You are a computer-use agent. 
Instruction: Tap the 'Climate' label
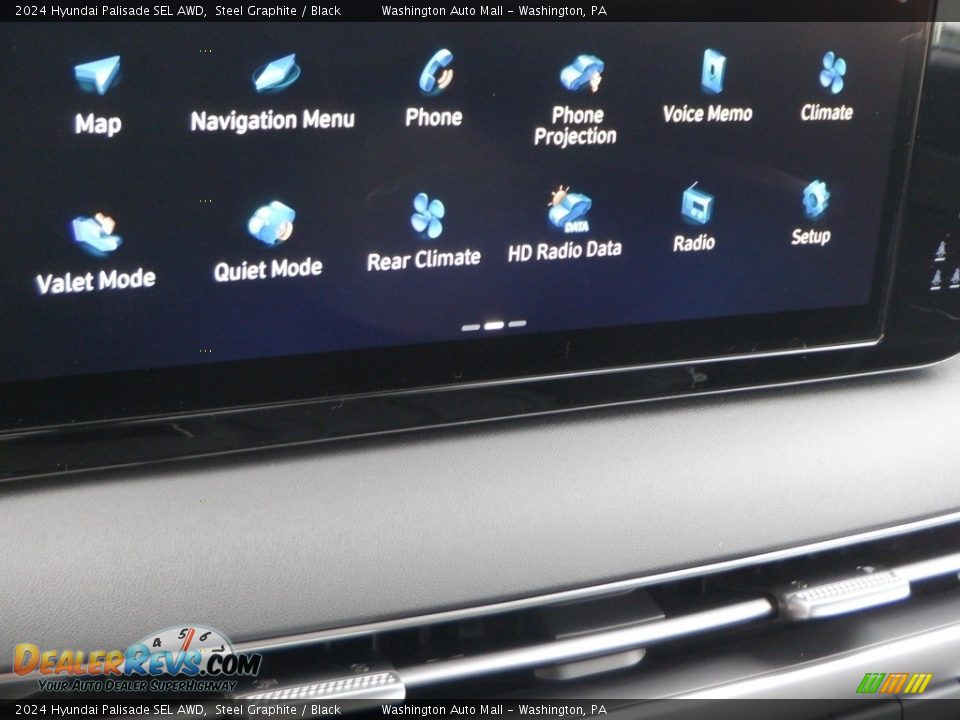[827, 113]
